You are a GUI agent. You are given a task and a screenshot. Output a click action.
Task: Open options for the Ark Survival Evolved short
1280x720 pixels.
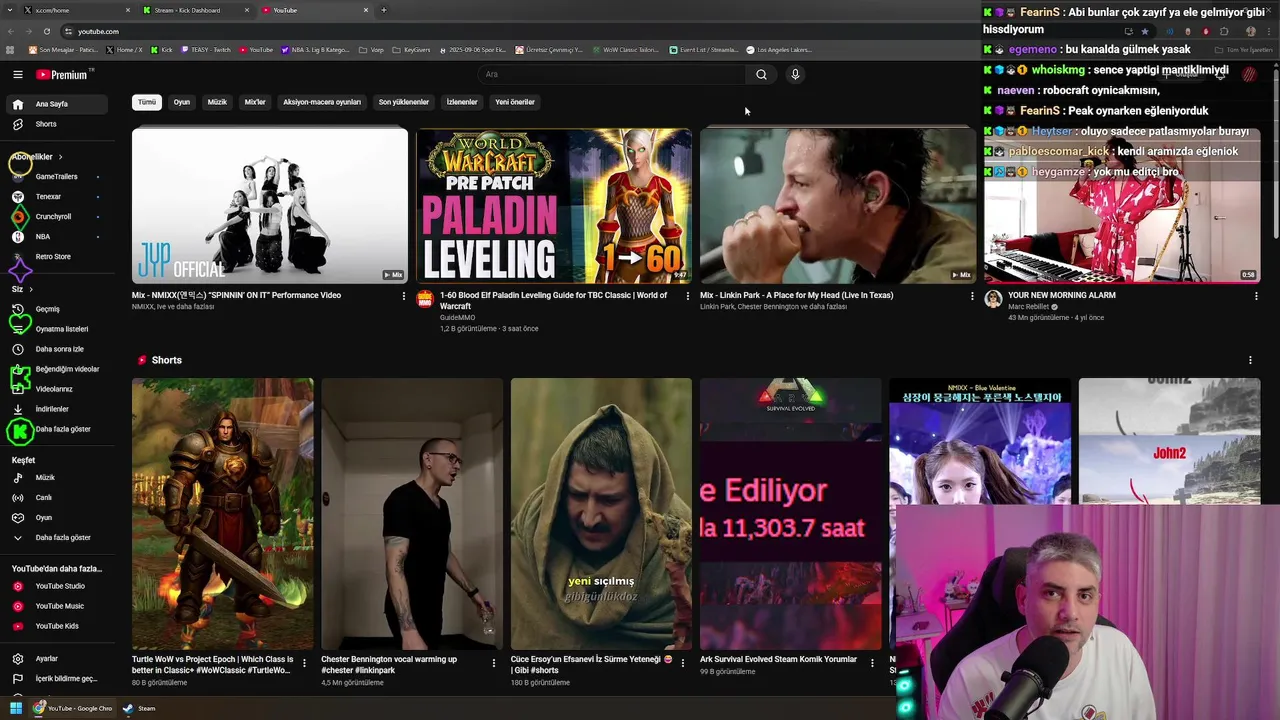872,663
